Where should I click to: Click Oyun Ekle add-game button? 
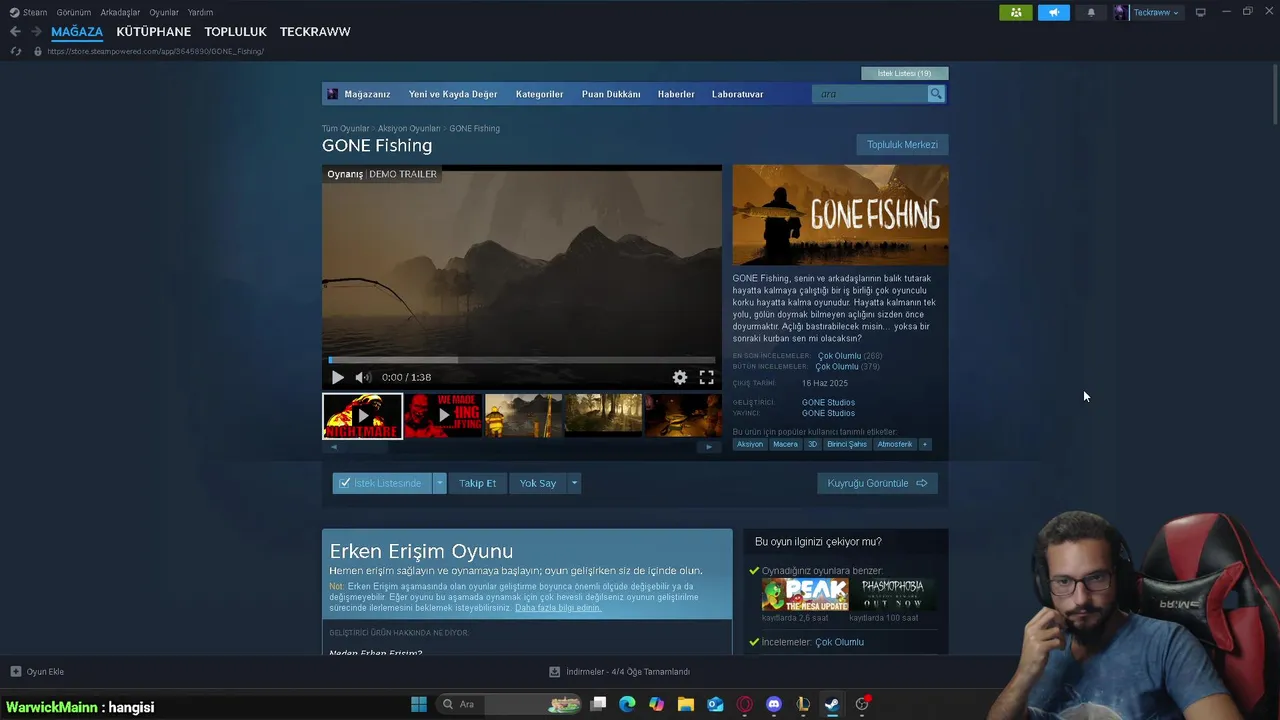click(37, 671)
